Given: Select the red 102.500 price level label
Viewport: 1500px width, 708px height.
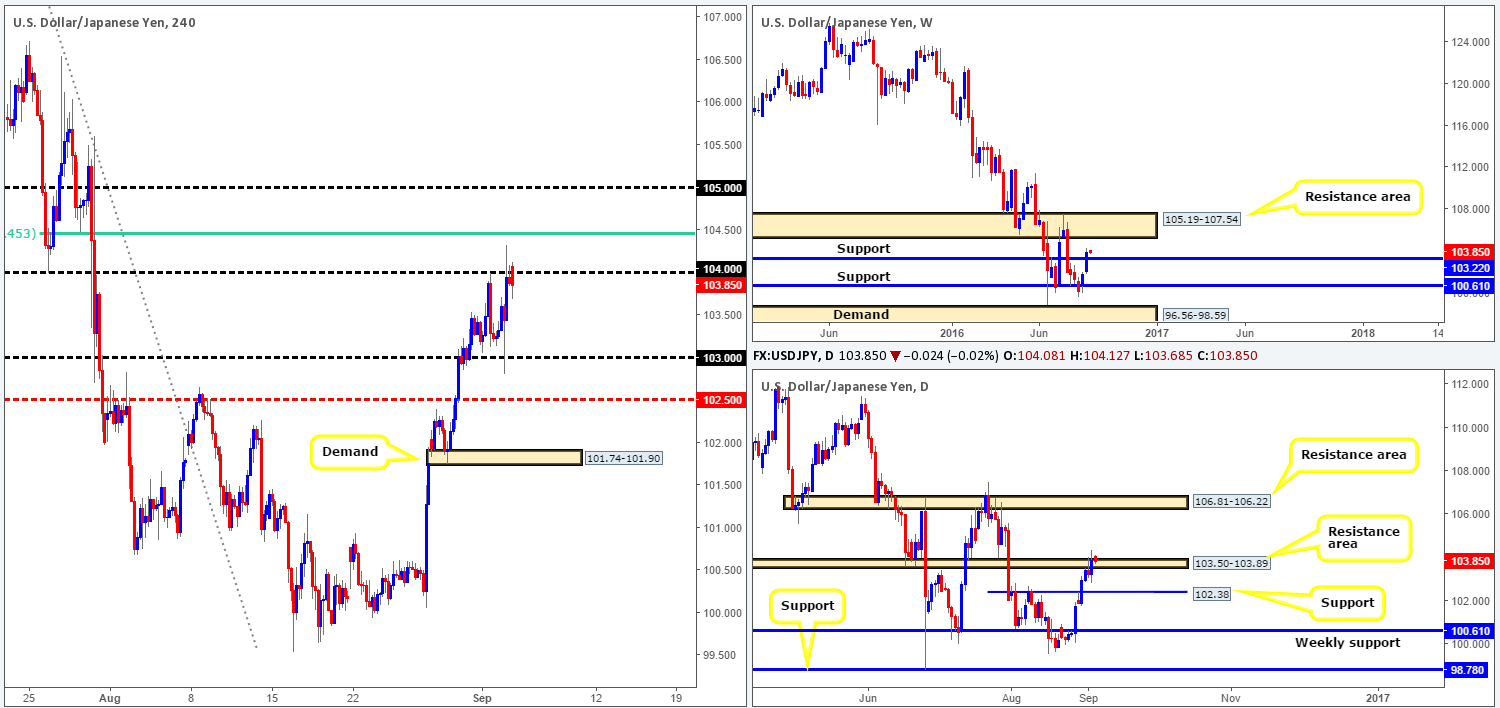Looking at the screenshot, I should coord(720,400).
